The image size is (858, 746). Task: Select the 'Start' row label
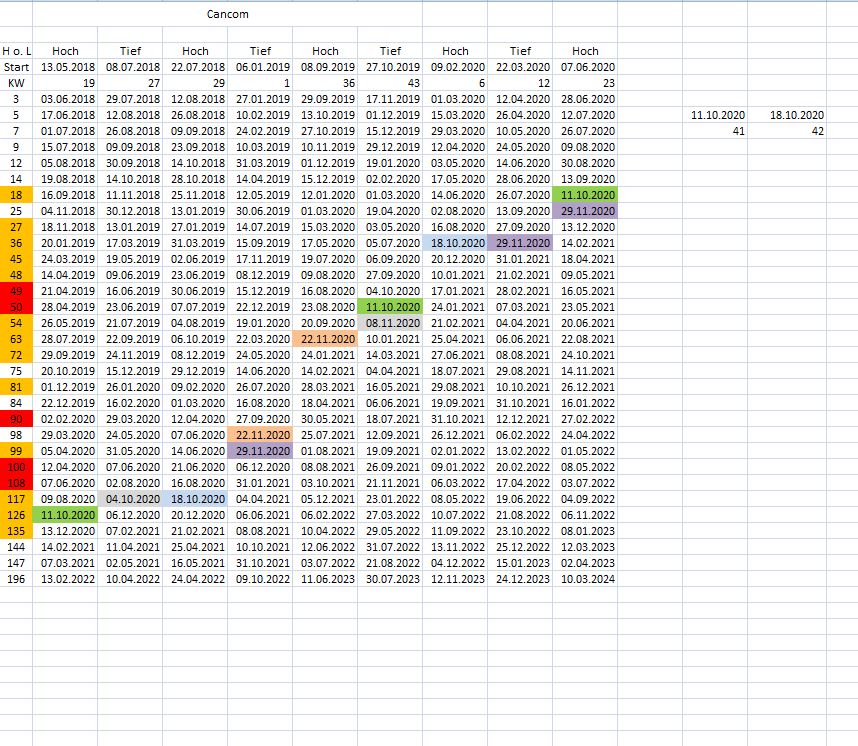(x=16, y=67)
